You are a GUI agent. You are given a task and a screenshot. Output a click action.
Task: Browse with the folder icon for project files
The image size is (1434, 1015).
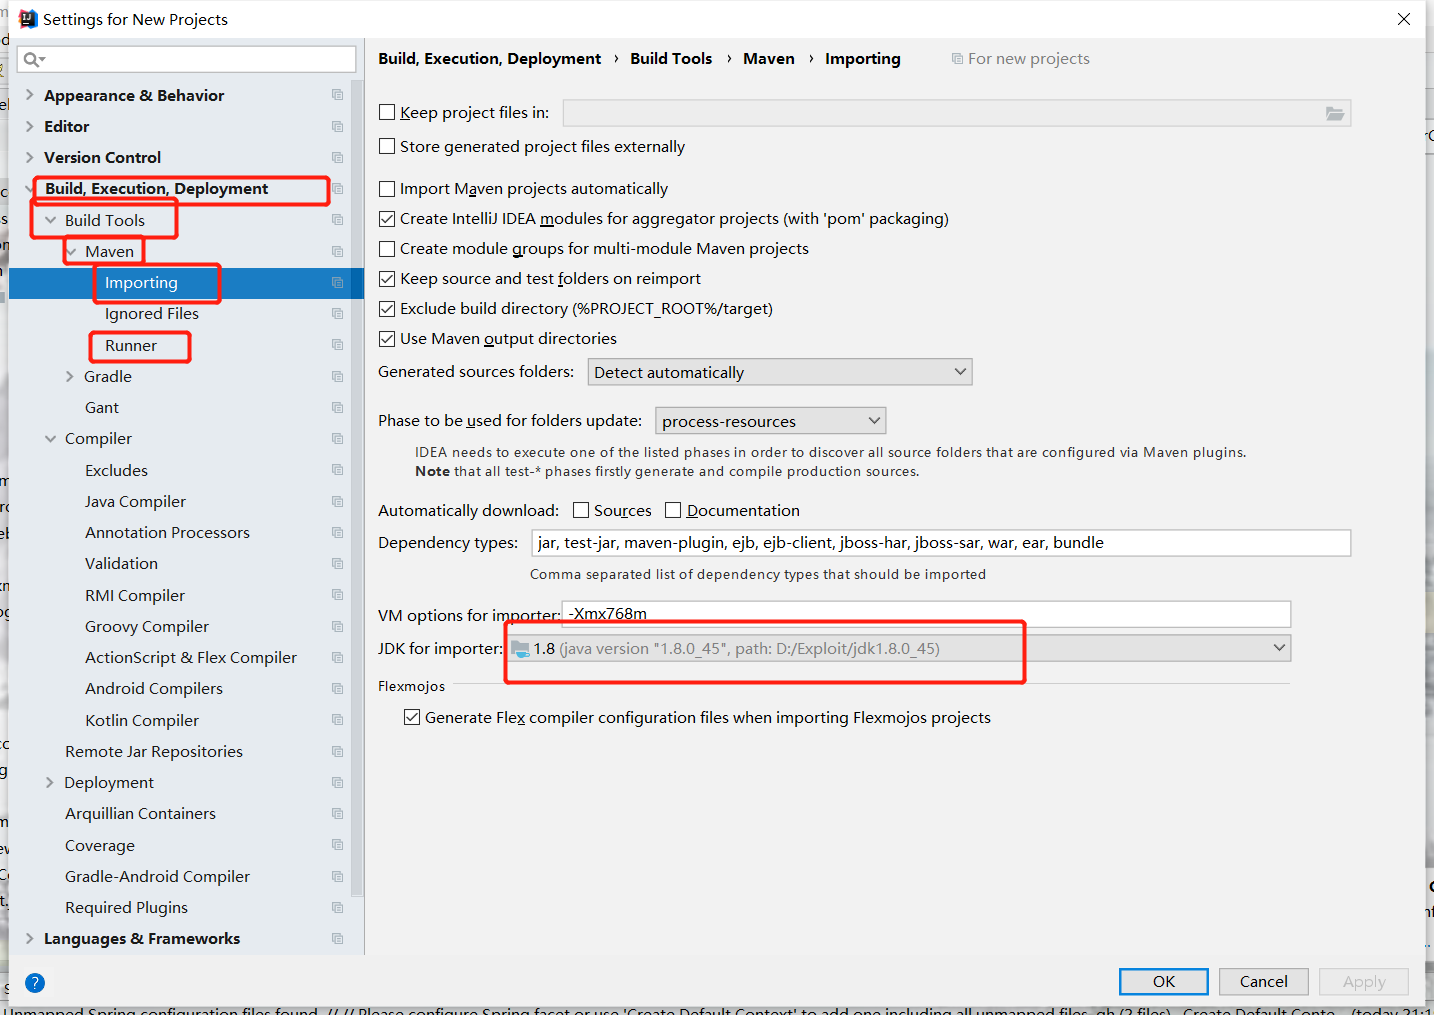pyautogui.click(x=1335, y=113)
